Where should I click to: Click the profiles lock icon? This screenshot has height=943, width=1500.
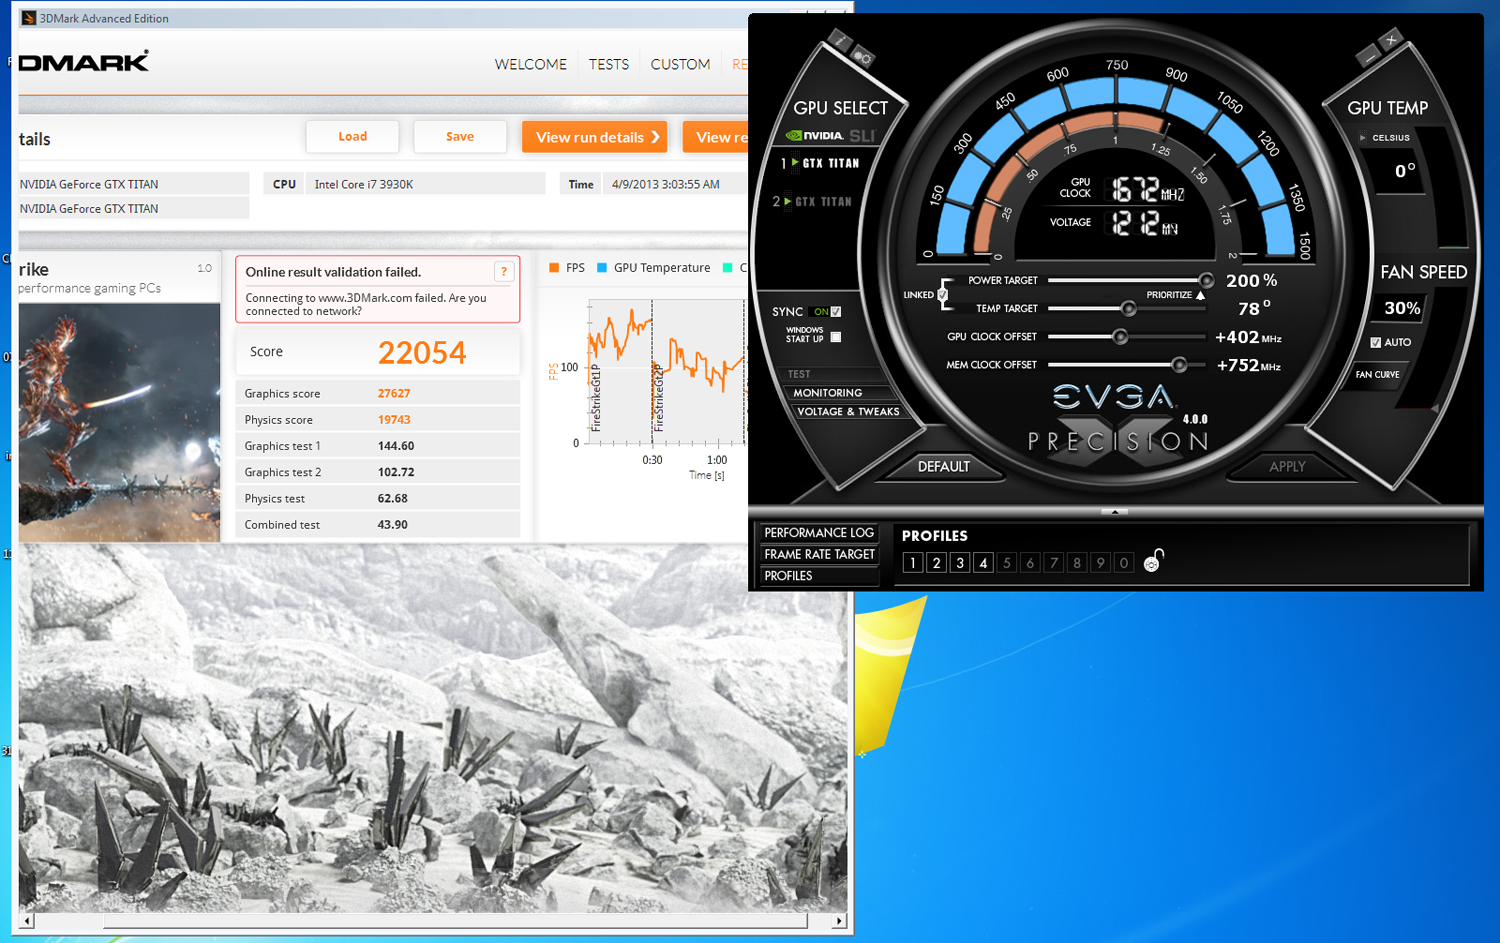tap(1153, 562)
